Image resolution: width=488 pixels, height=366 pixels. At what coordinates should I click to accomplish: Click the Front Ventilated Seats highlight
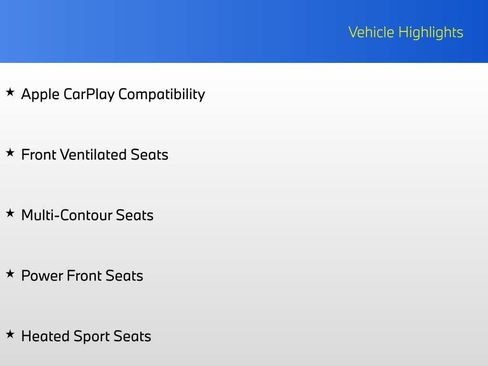click(x=95, y=155)
